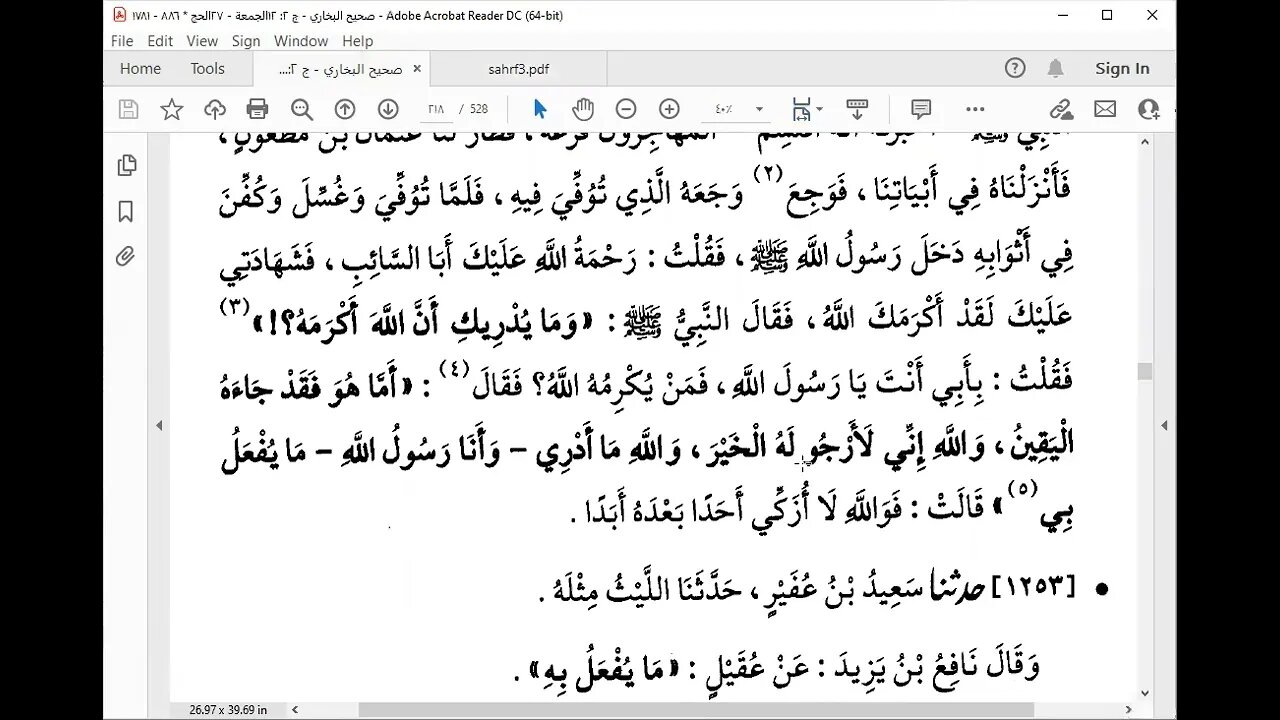Click the page number input field
This screenshot has height=720, width=1280.
pos(437,109)
